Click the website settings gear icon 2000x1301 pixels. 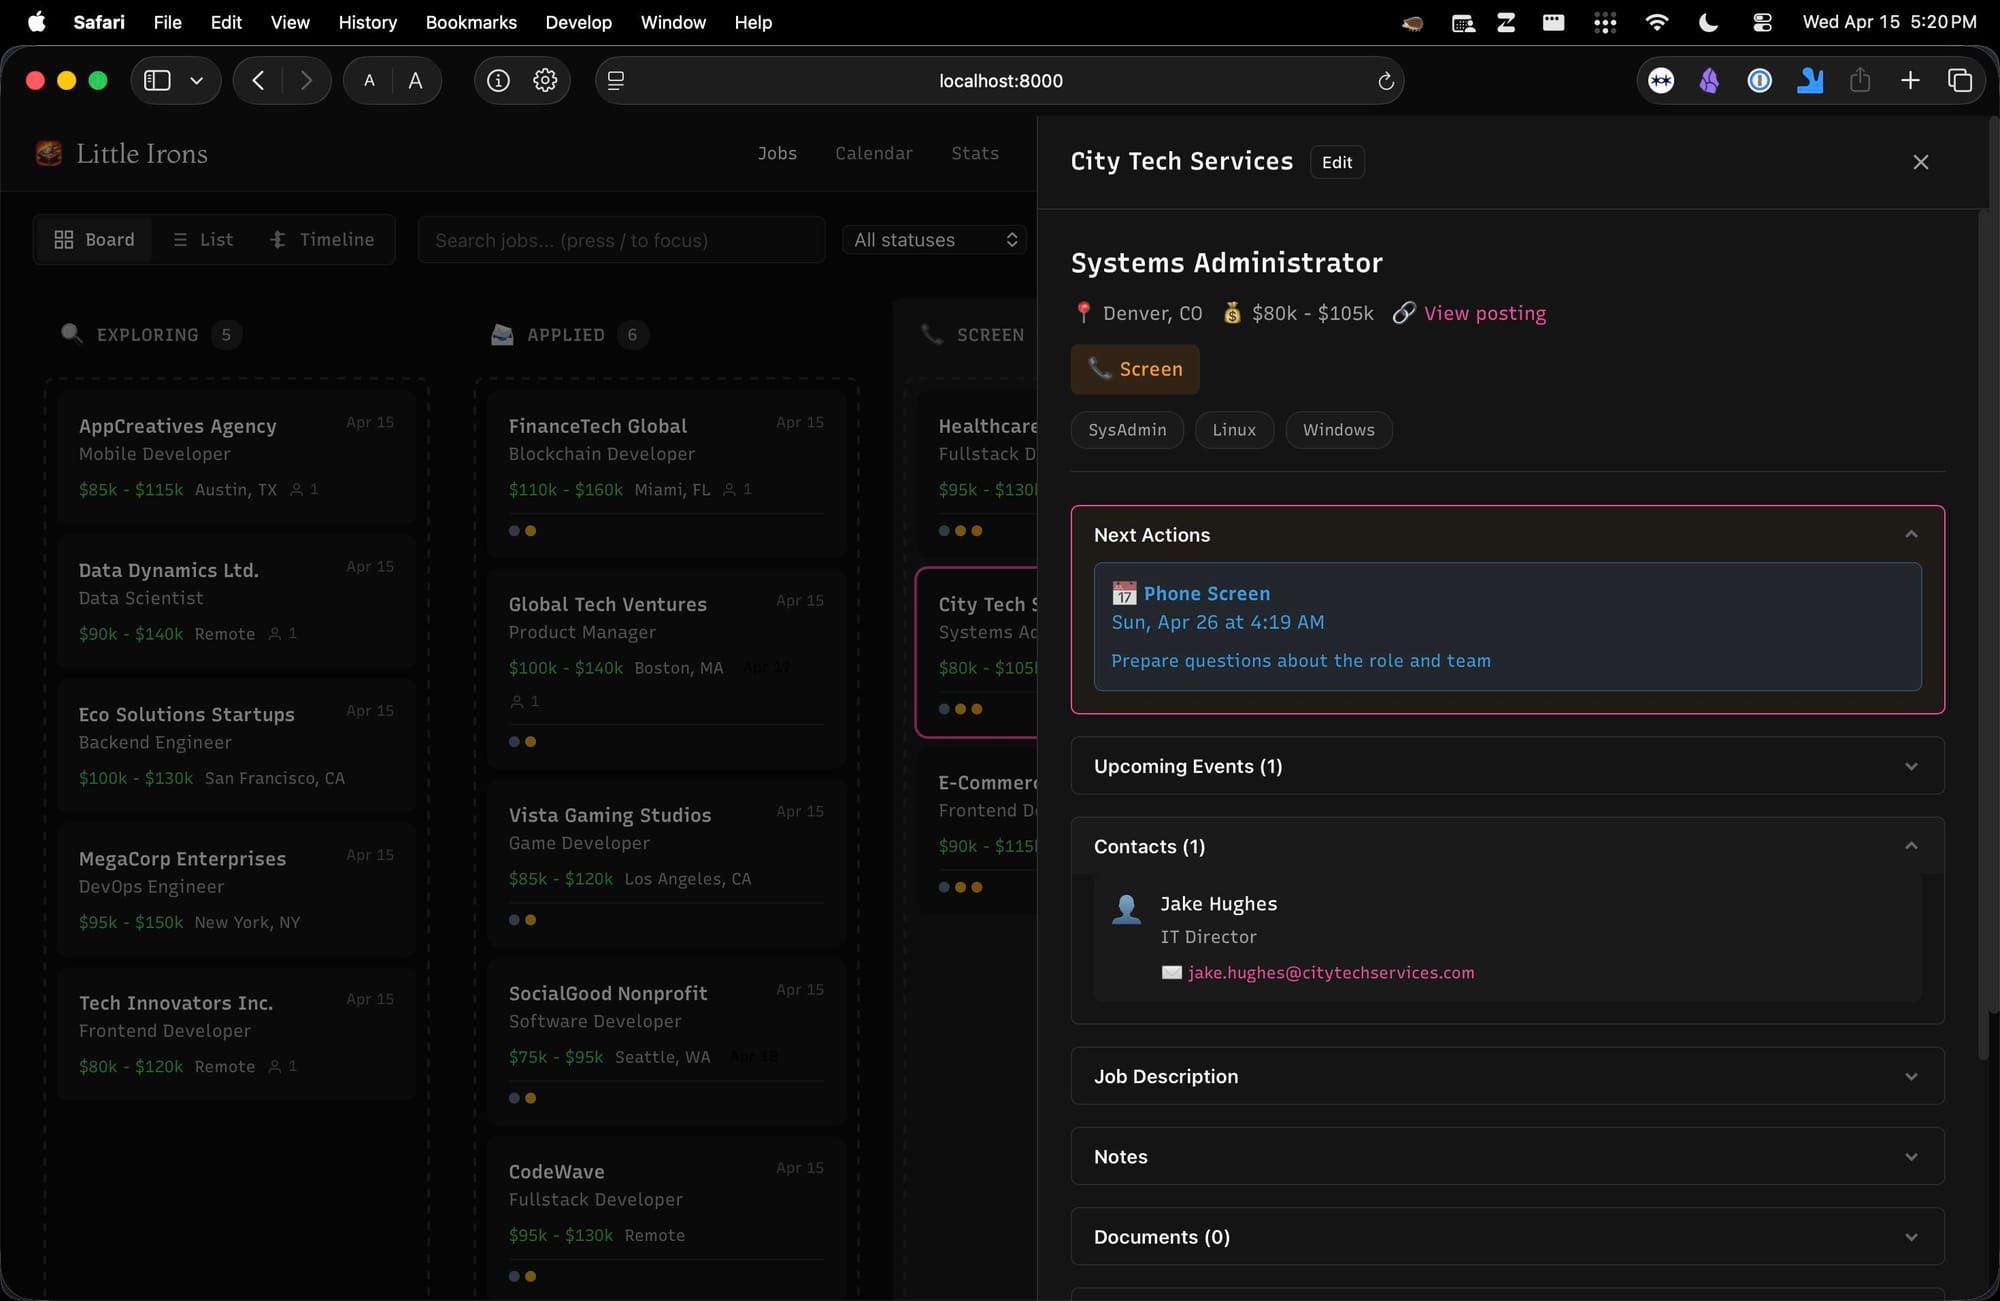545,81
